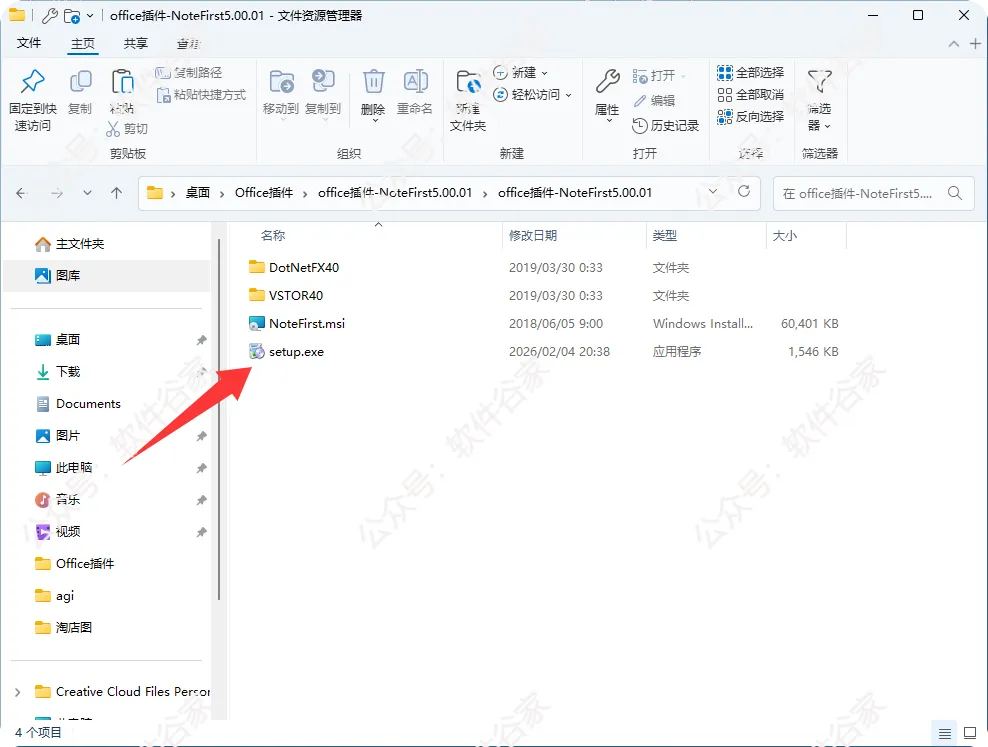
Task: Click the search box field
Action: click(x=873, y=193)
